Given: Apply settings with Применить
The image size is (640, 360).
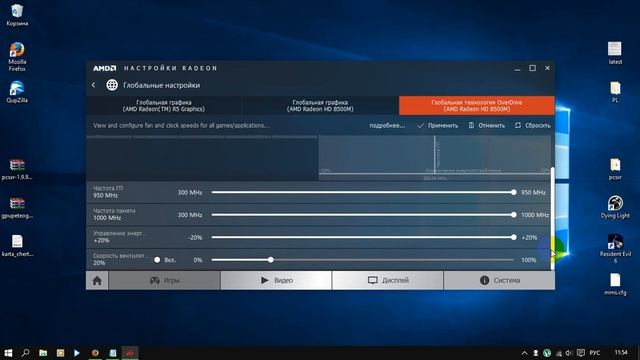Looking at the screenshot, I should (x=438, y=125).
